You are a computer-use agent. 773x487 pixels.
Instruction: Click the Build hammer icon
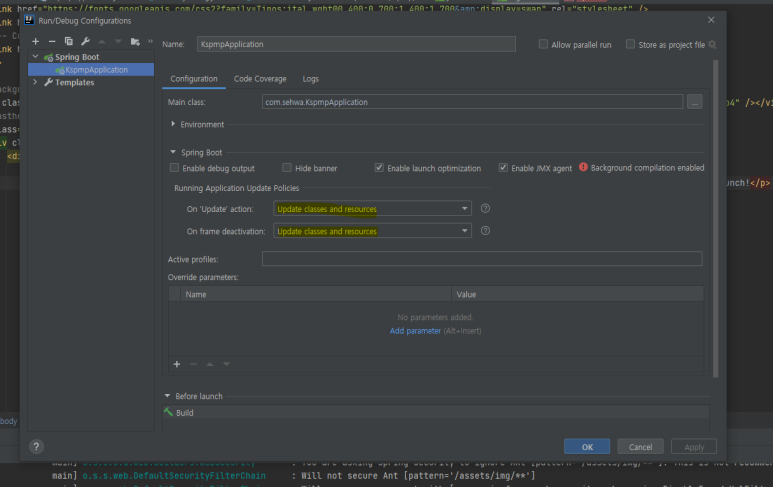tap(168, 412)
